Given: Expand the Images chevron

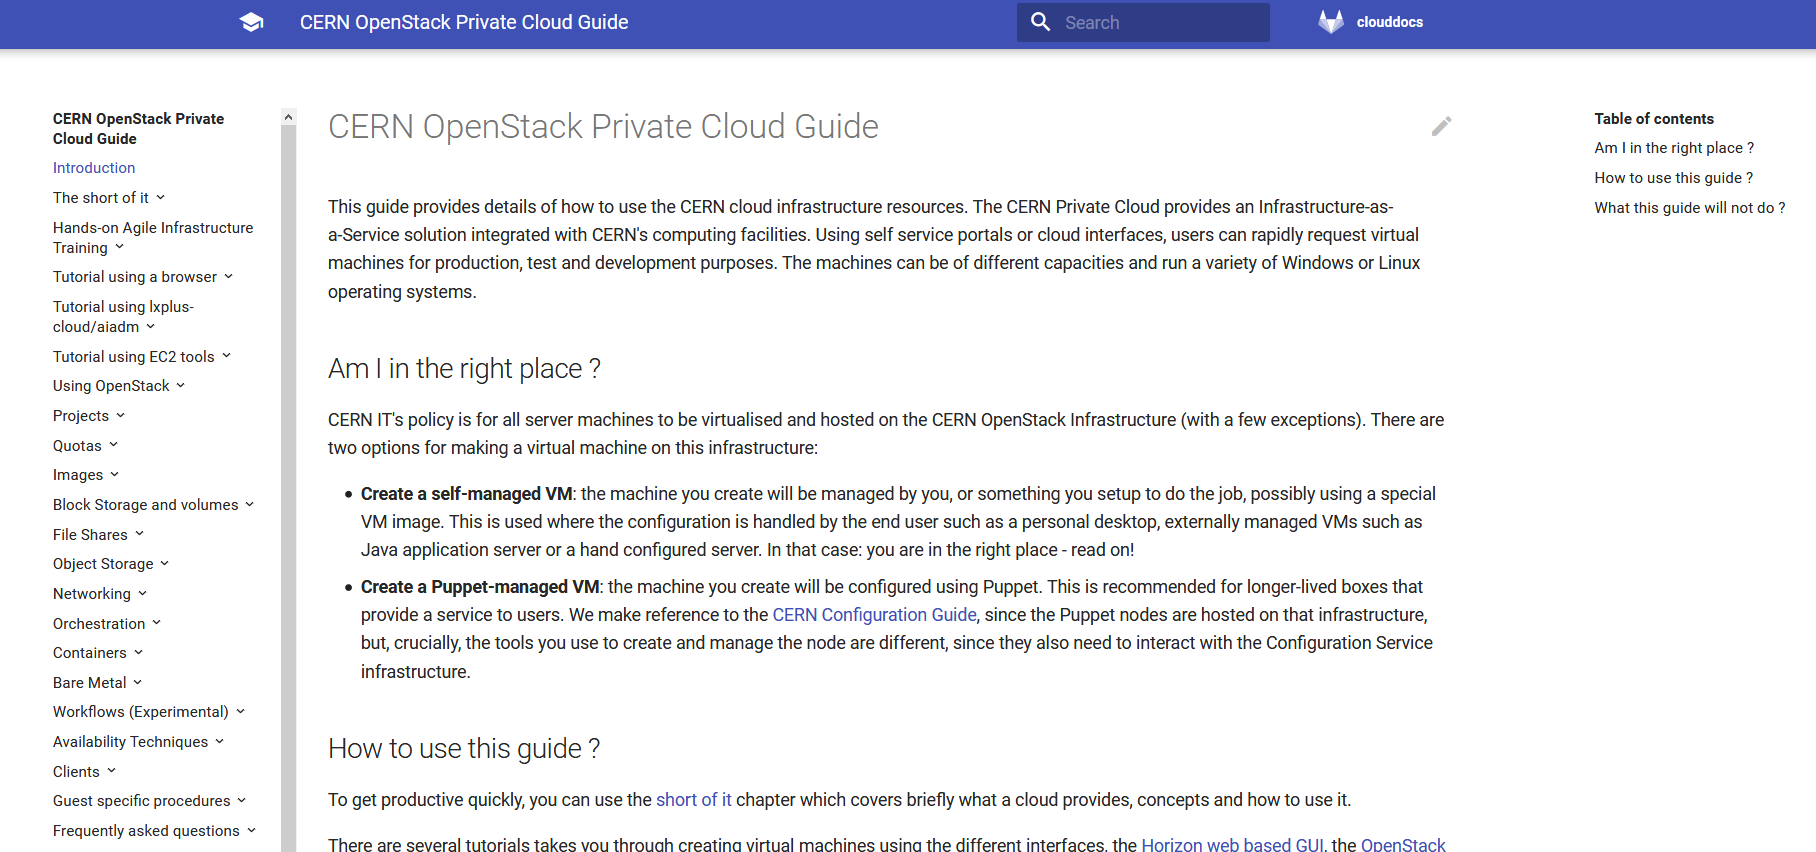Looking at the screenshot, I should pos(115,475).
